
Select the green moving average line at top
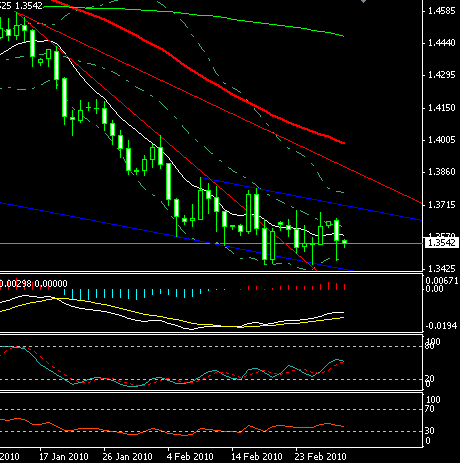pos(213,16)
